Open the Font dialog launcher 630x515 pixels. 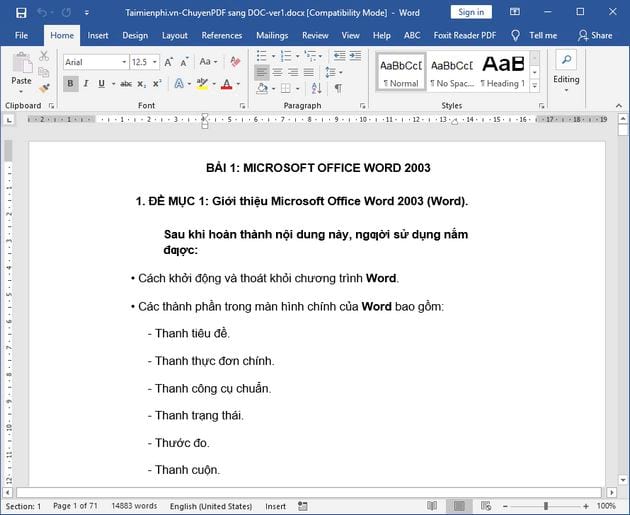pos(242,106)
